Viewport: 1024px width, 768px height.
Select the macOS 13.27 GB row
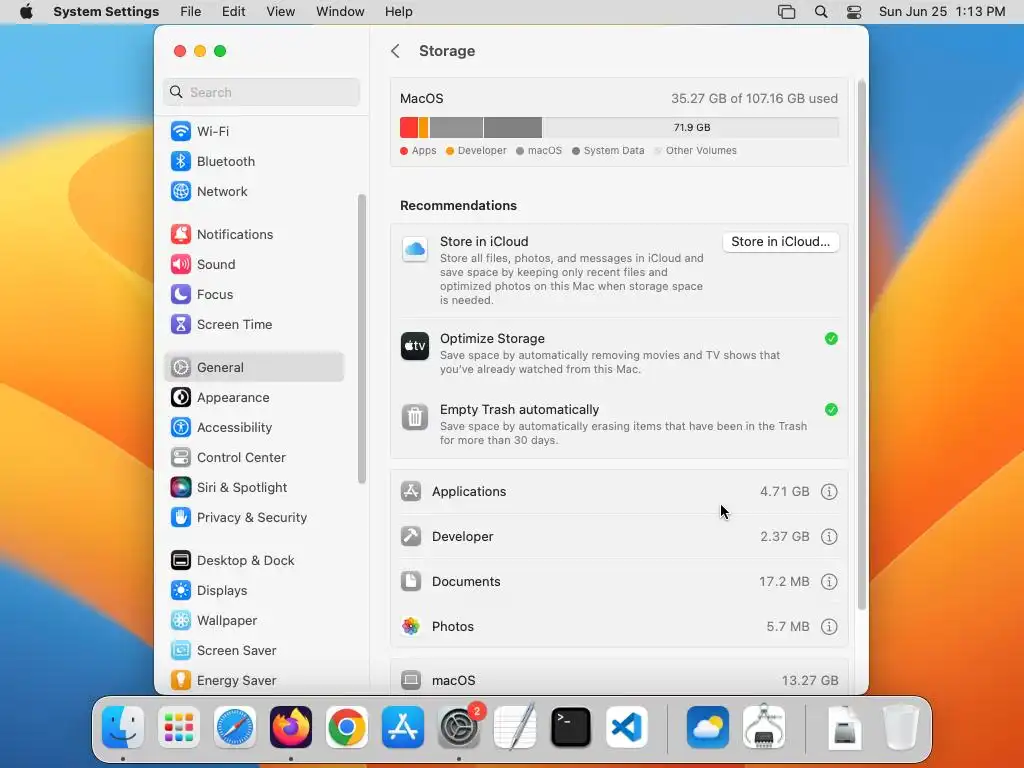coord(619,680)
